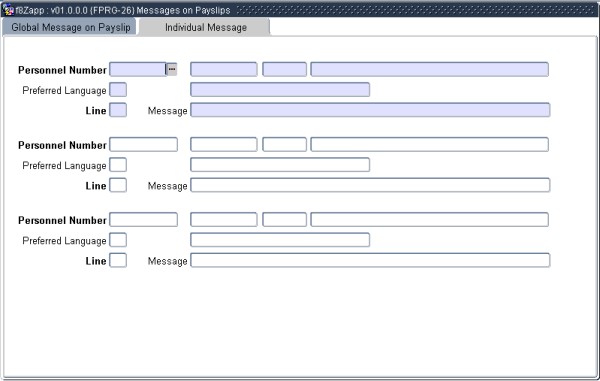Image resolution: width=600 pixels, height=381 pixels.
Task: Click the long name field in second record
Action: pyautogui.click(x=430, y=145)
